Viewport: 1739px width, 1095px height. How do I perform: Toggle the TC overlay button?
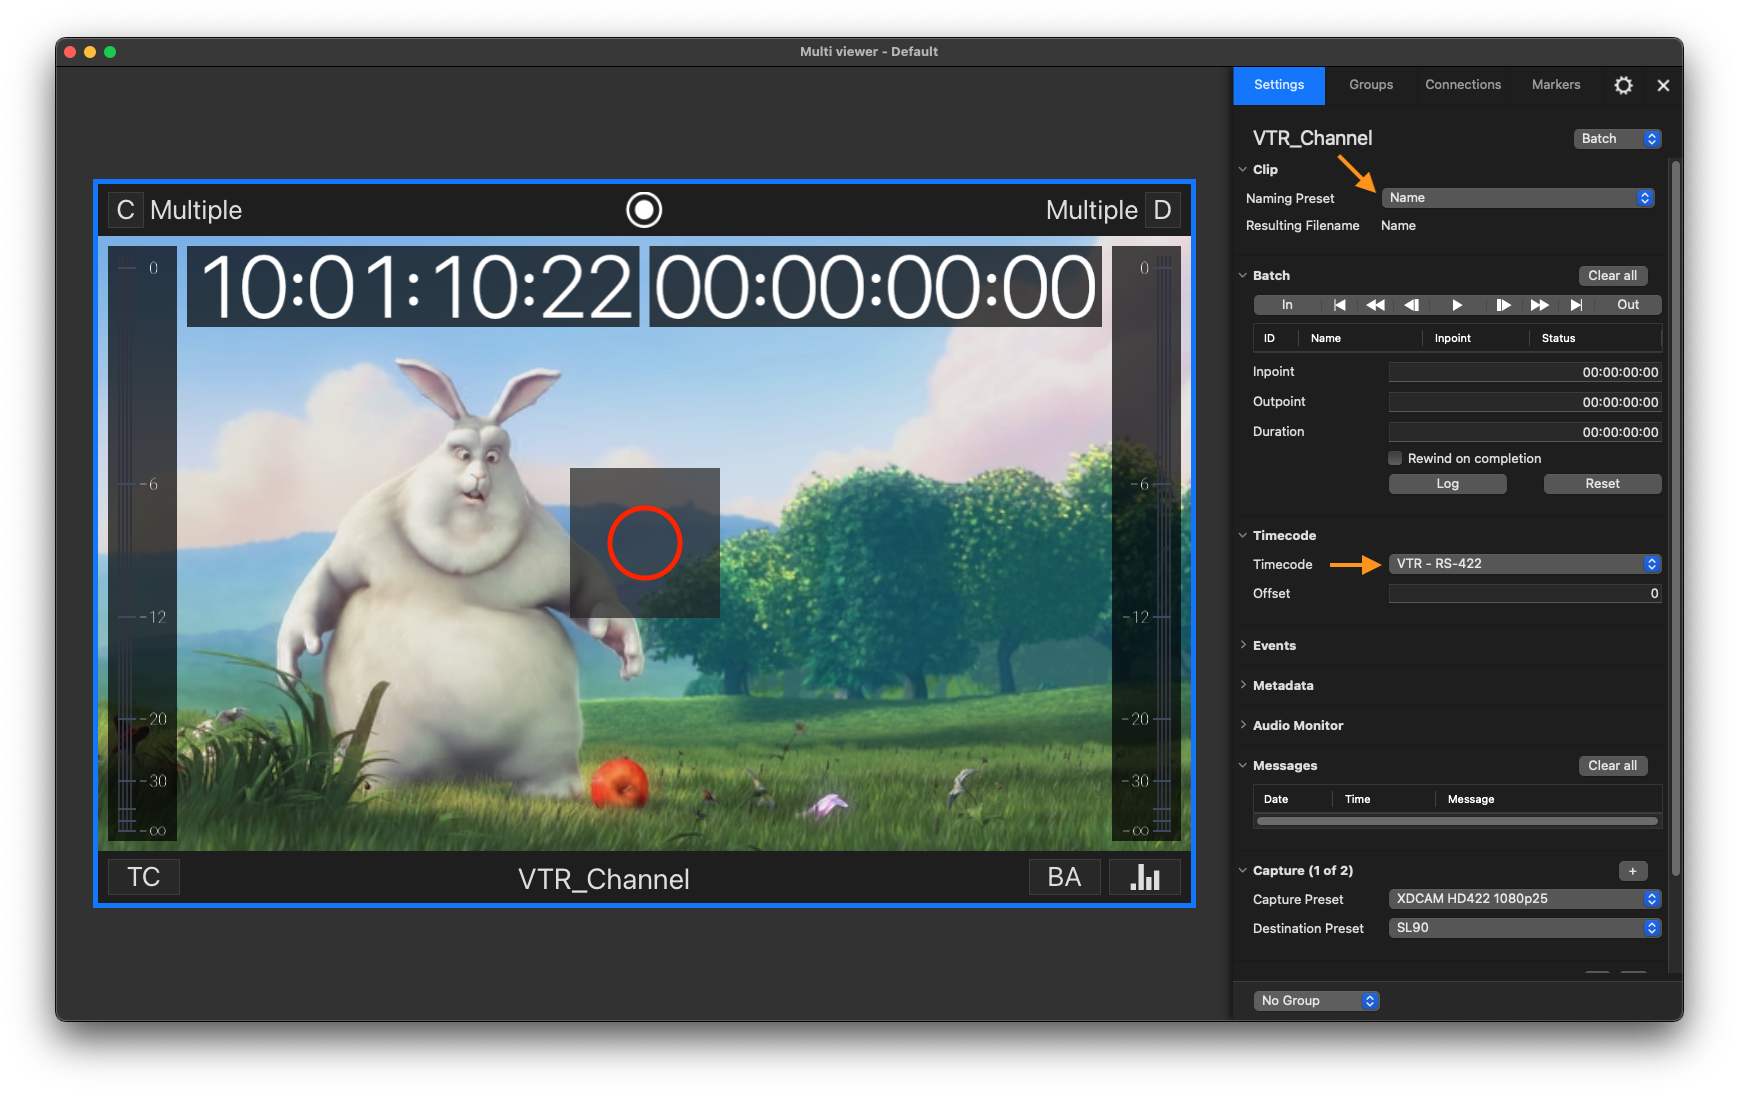(x=143, y=877)
